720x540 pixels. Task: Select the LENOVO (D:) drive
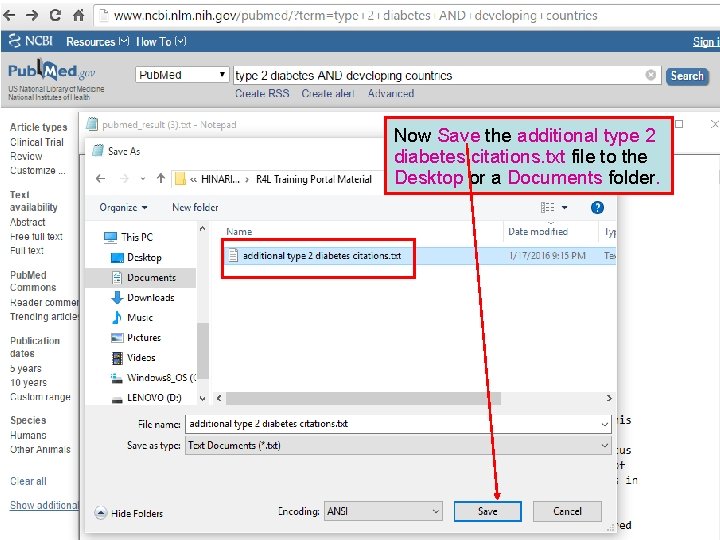click(x=147, y=398)
